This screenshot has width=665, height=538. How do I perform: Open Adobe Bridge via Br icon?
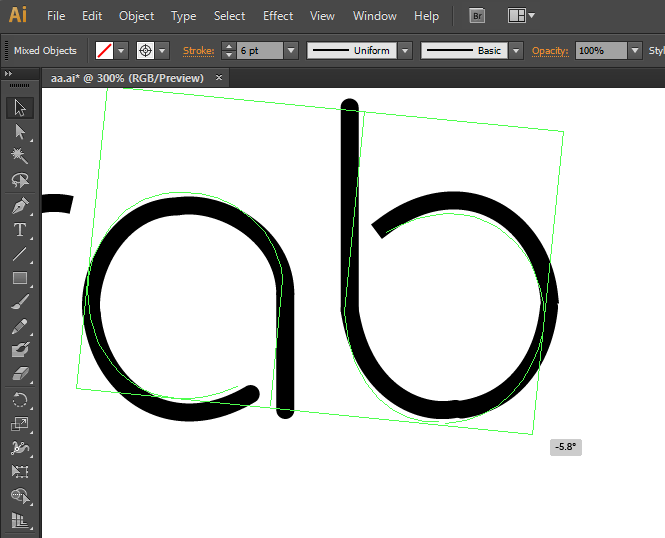477,16
